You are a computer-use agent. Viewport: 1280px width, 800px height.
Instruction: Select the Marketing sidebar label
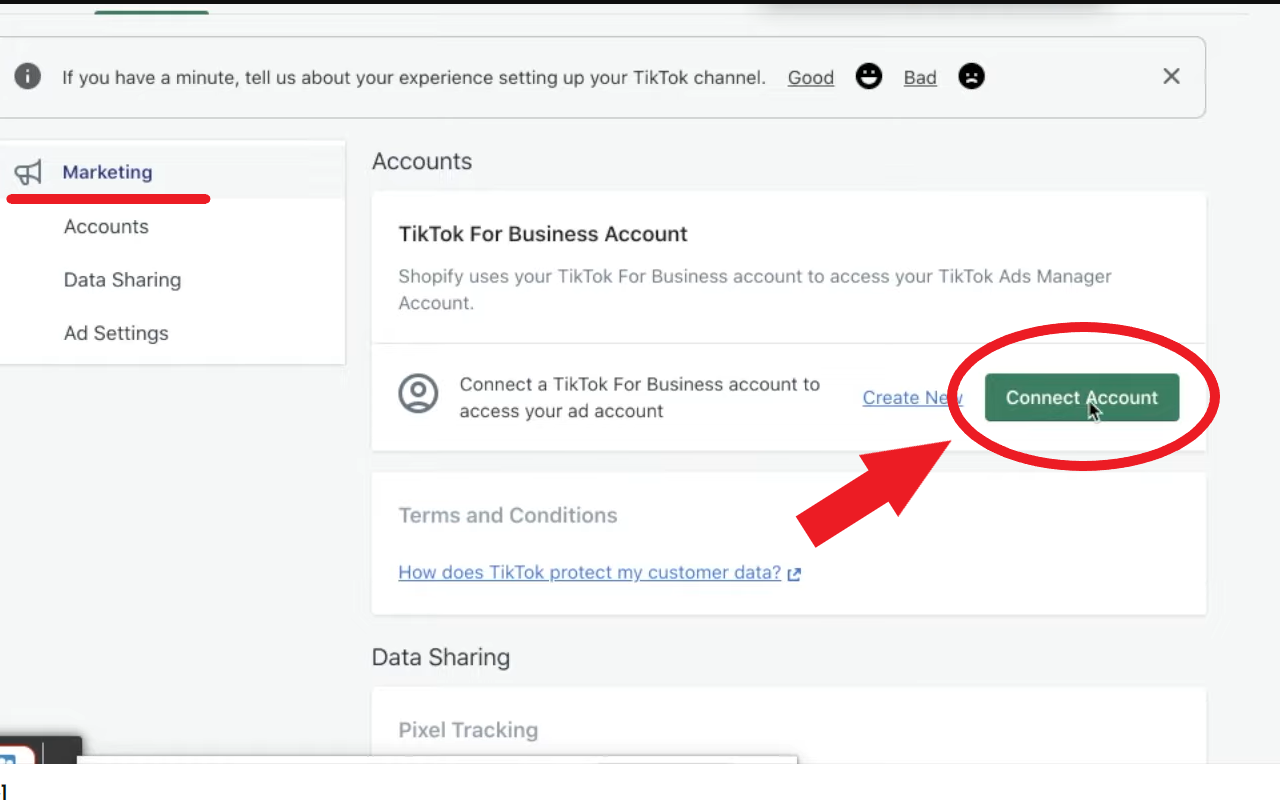coord(107,172)
